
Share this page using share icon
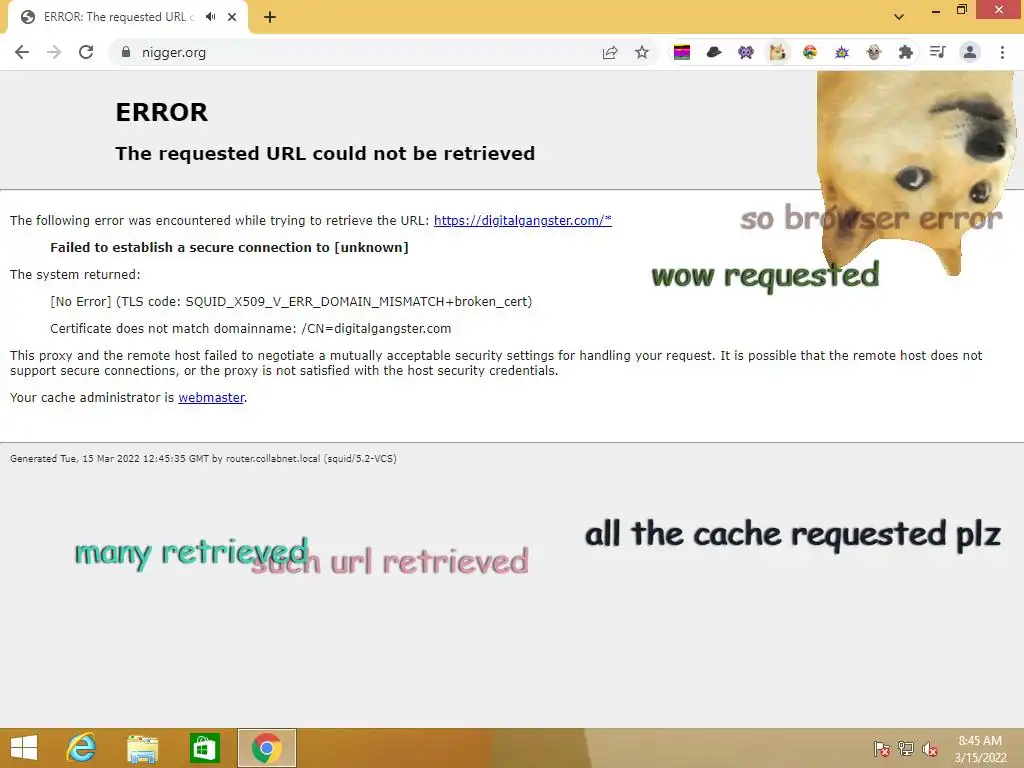click(610, 52)
